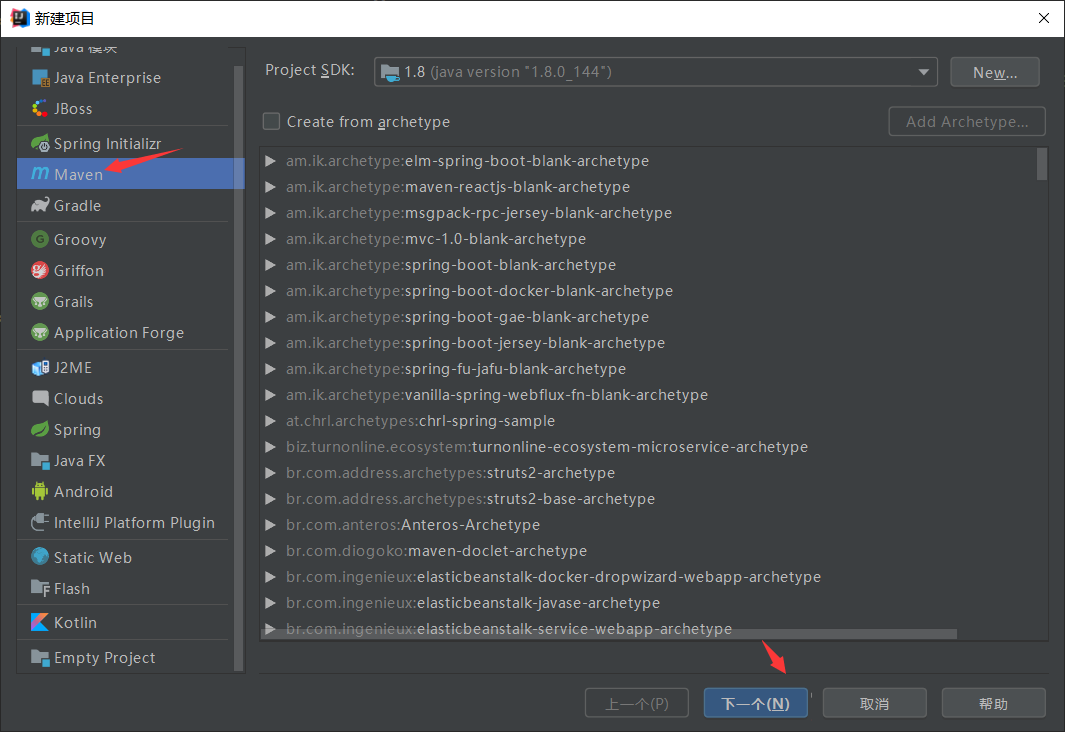This screenshot has height=732, width=1065.
Task: Expand the Anteros-Archetype tree node
Action: coord(271,525)
